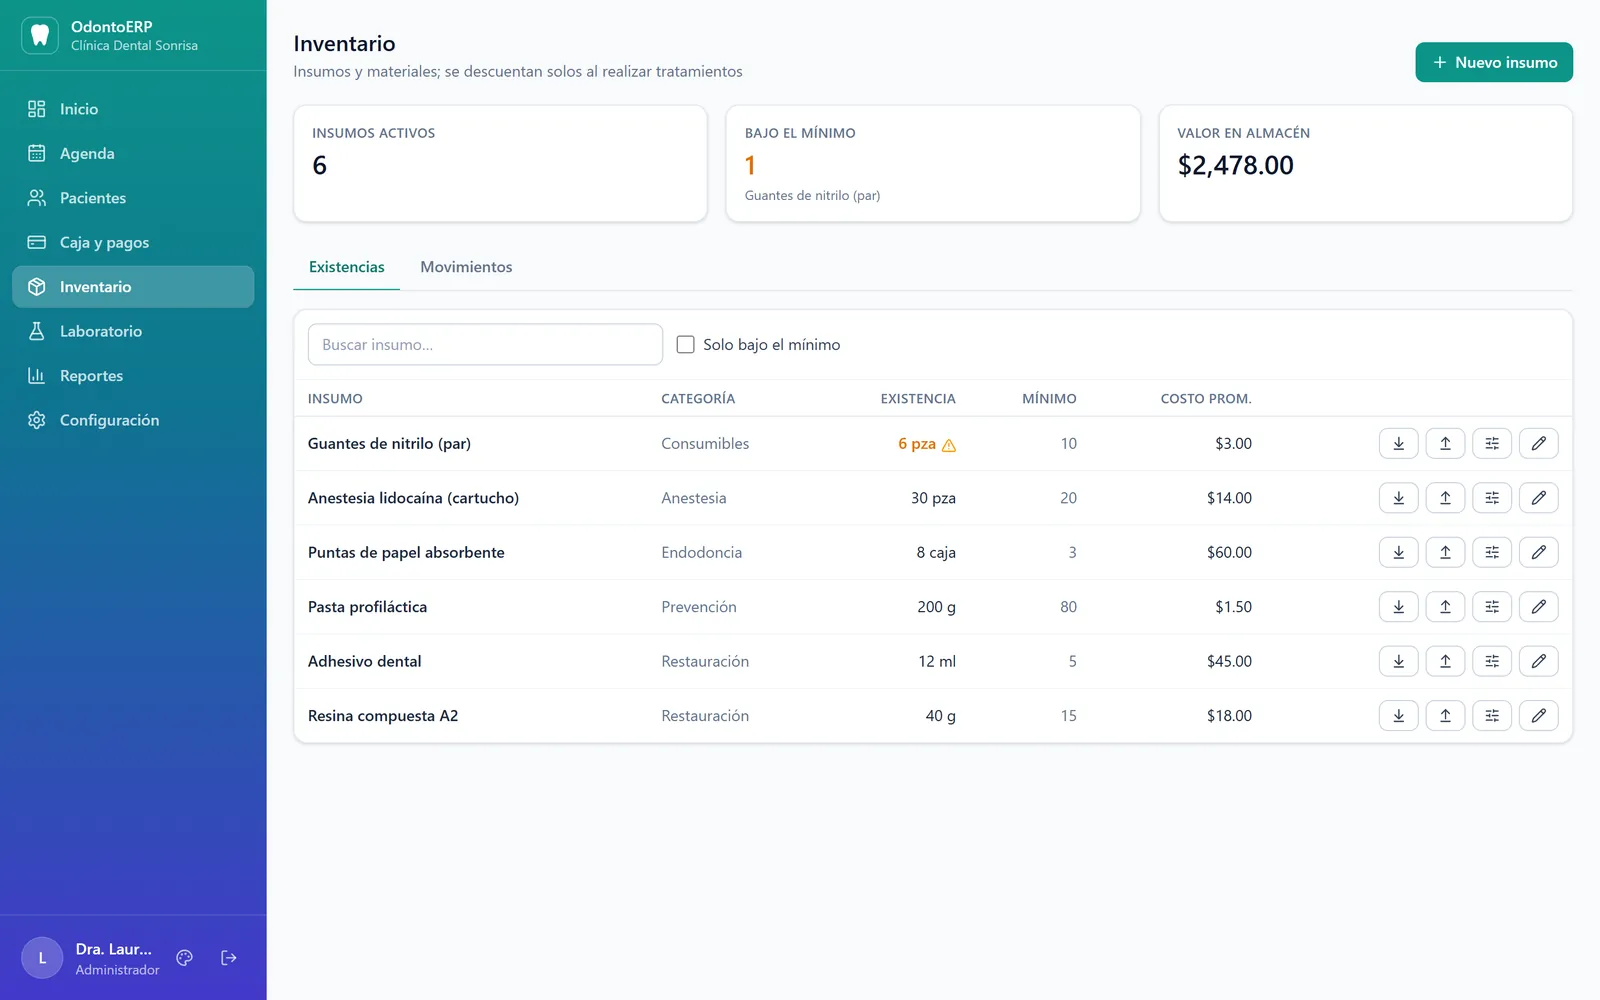This screenshot has width=1600, height=1000.
Task: Select the Existencias tab
Action: [346, 267]
